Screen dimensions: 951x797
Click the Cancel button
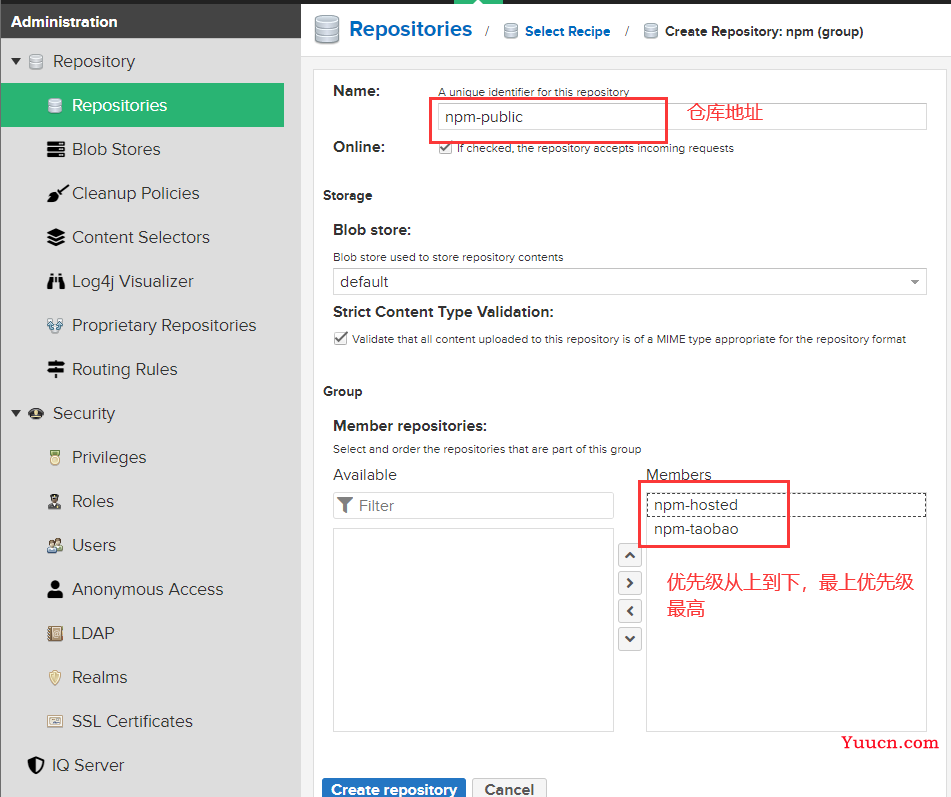[509, 789]
